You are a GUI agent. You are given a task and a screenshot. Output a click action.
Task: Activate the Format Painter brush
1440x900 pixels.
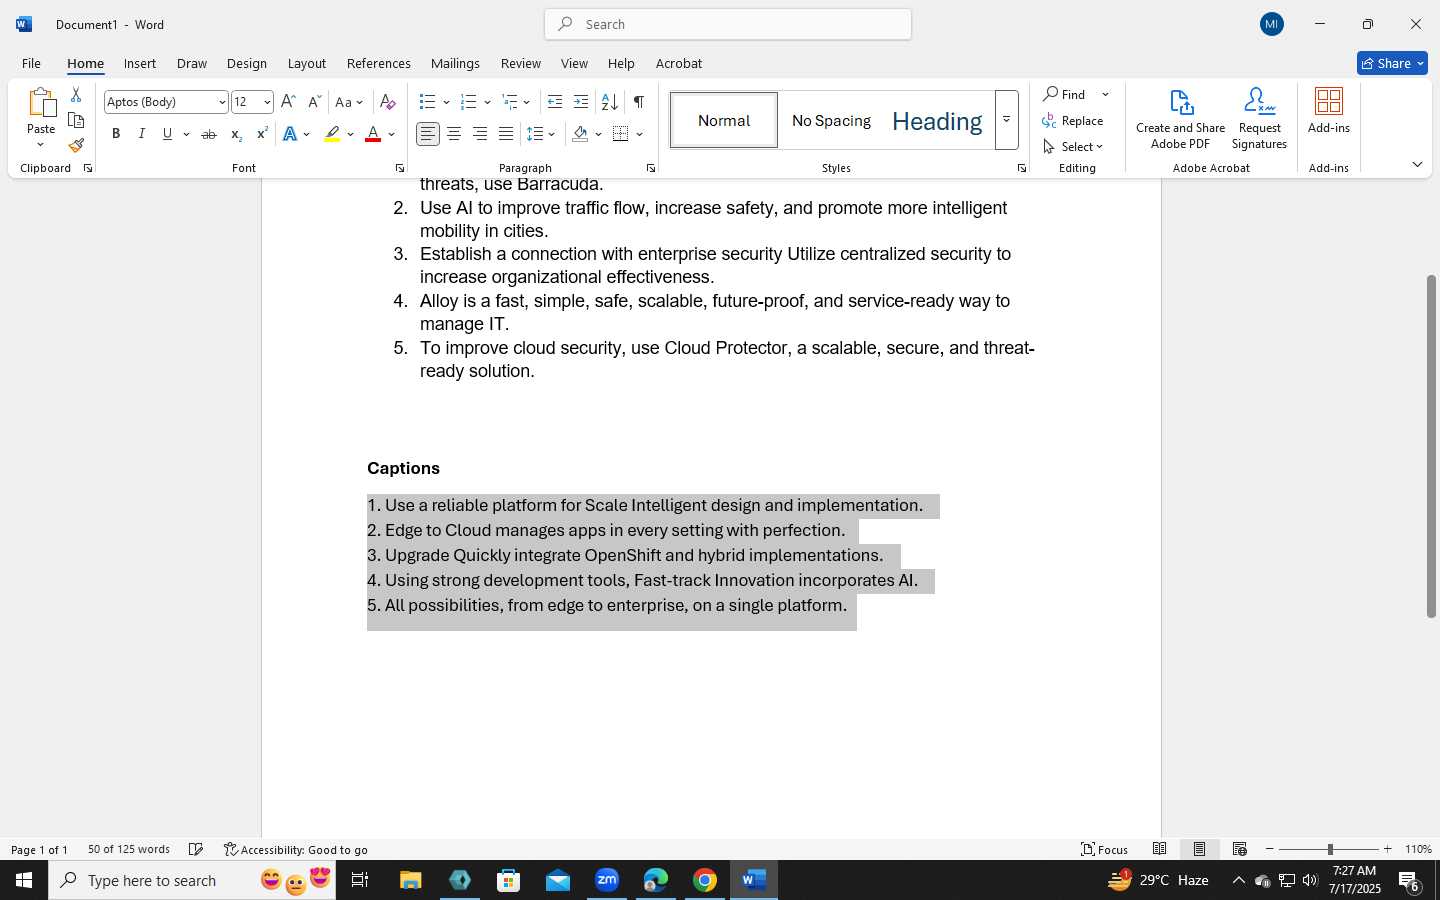pos(76,145)
